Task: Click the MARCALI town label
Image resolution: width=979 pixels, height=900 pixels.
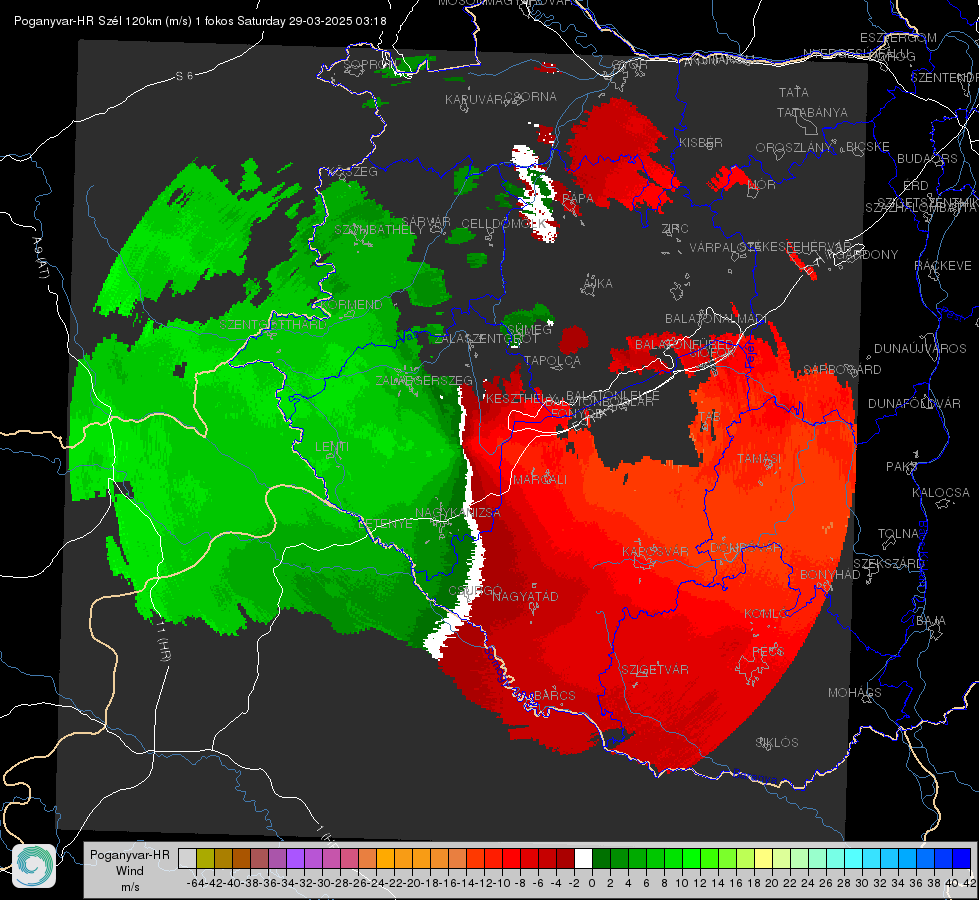Action: click(x=539, y=480)
